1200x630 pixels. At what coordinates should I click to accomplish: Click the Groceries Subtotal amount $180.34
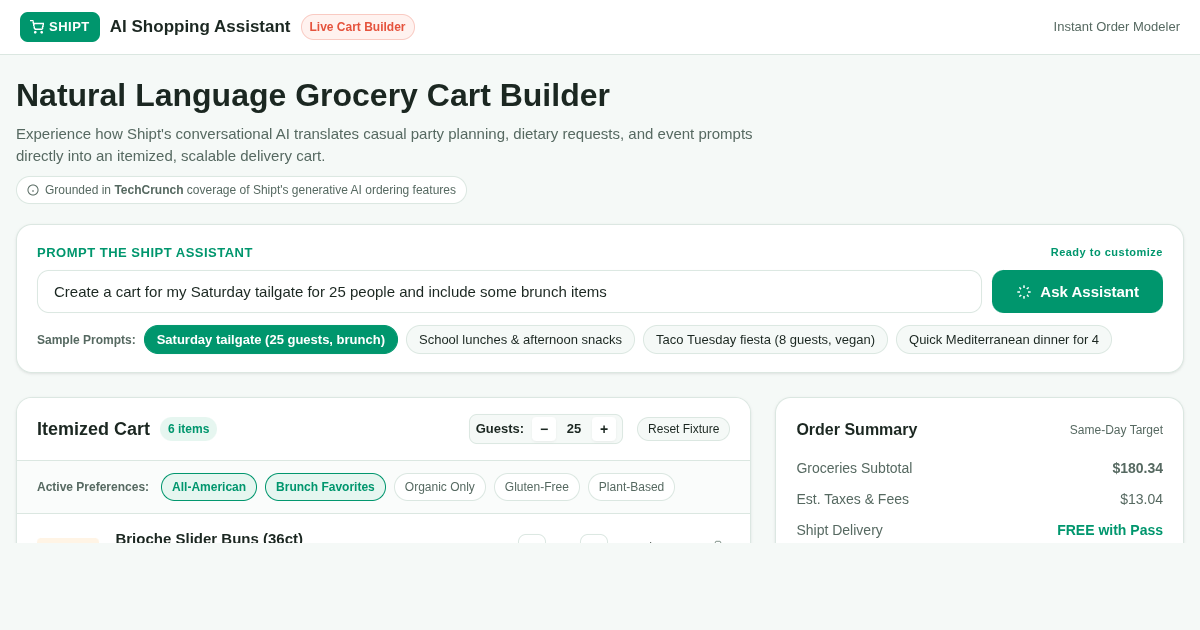[1138, 468]
